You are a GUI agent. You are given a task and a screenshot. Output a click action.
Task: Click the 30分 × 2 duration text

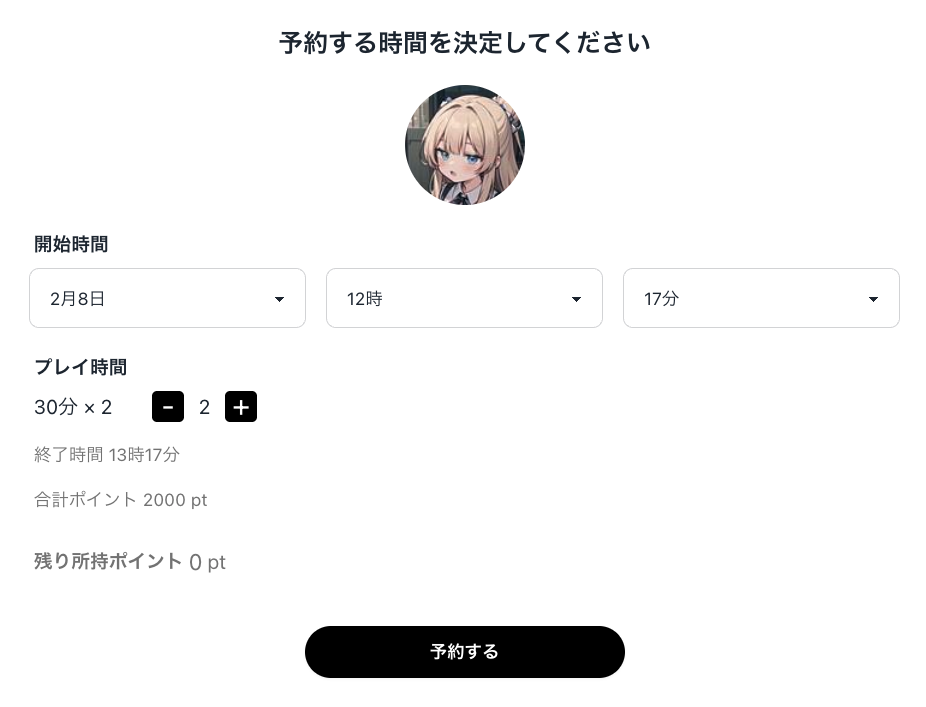[x=73, y=407]
